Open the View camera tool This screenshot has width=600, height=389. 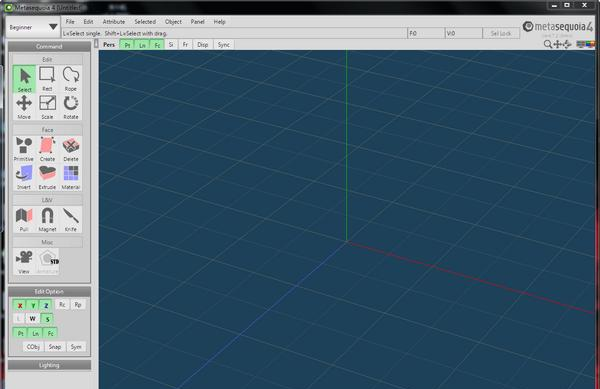coord(24,262)
